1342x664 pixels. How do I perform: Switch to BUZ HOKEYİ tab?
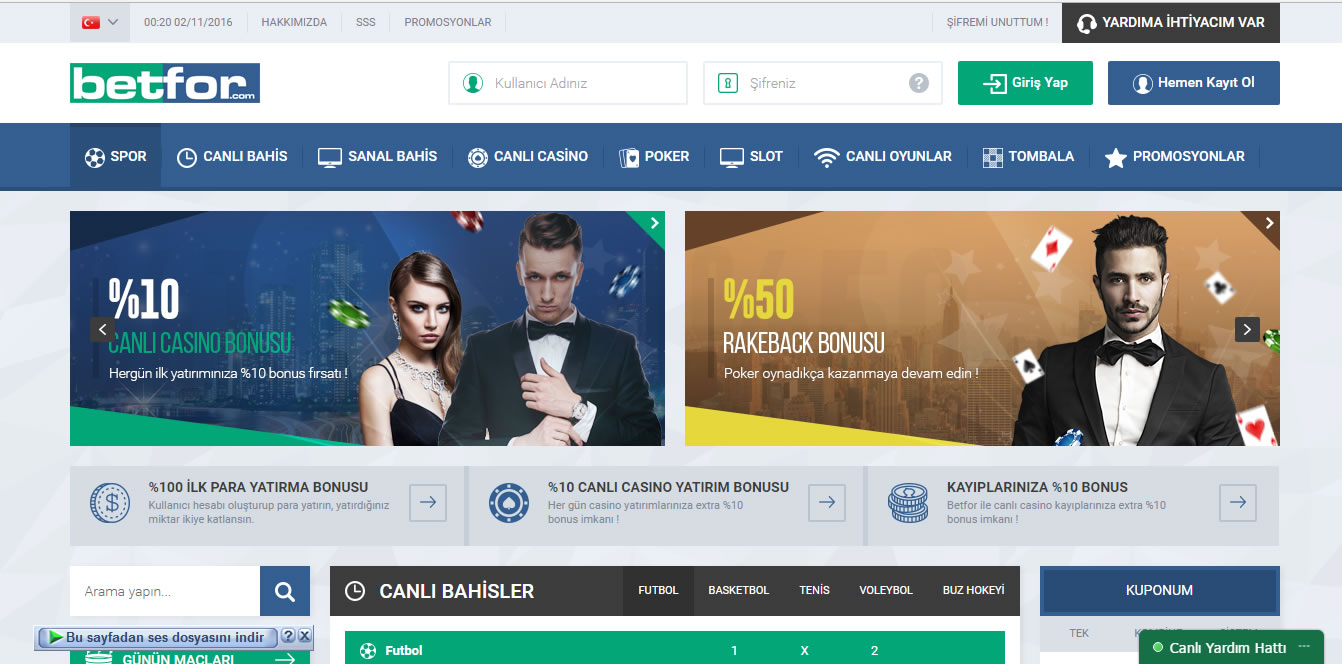coord(973,590)
